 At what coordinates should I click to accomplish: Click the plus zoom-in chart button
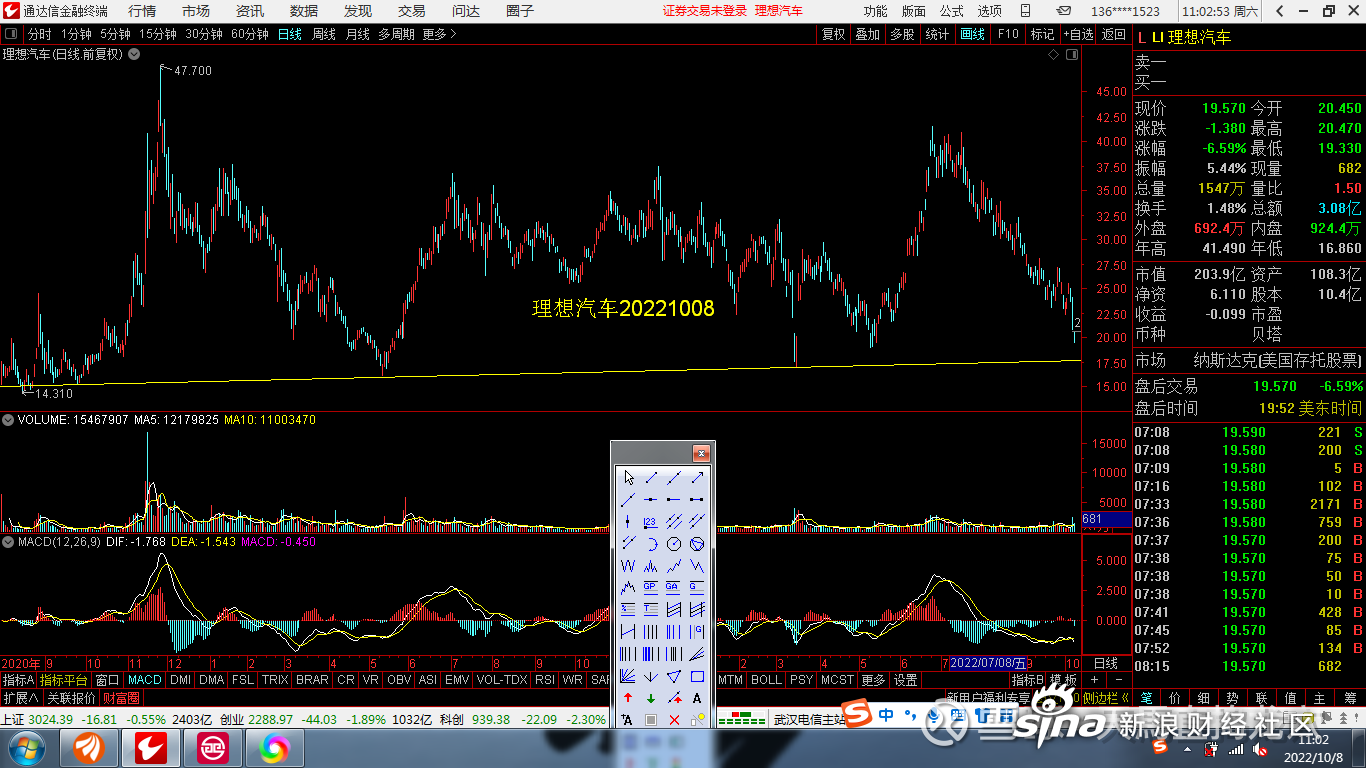1095,680
